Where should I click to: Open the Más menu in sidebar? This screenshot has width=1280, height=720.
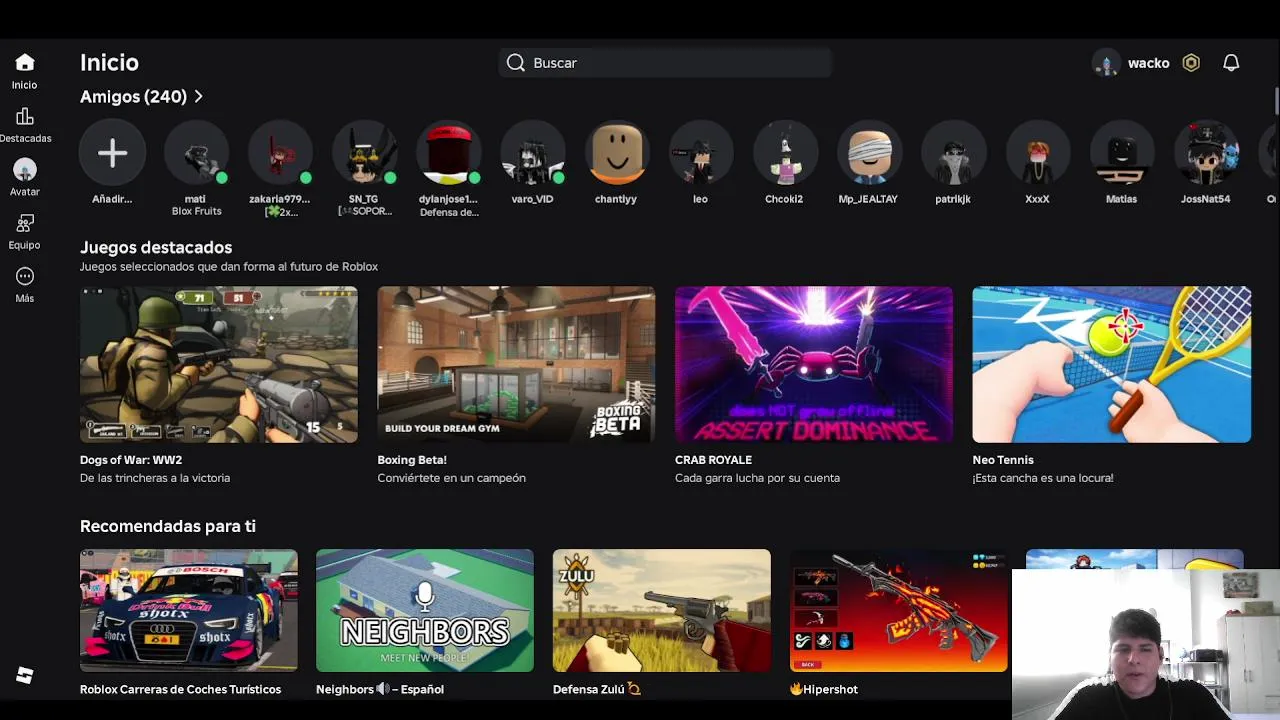[x=25, y=276]
